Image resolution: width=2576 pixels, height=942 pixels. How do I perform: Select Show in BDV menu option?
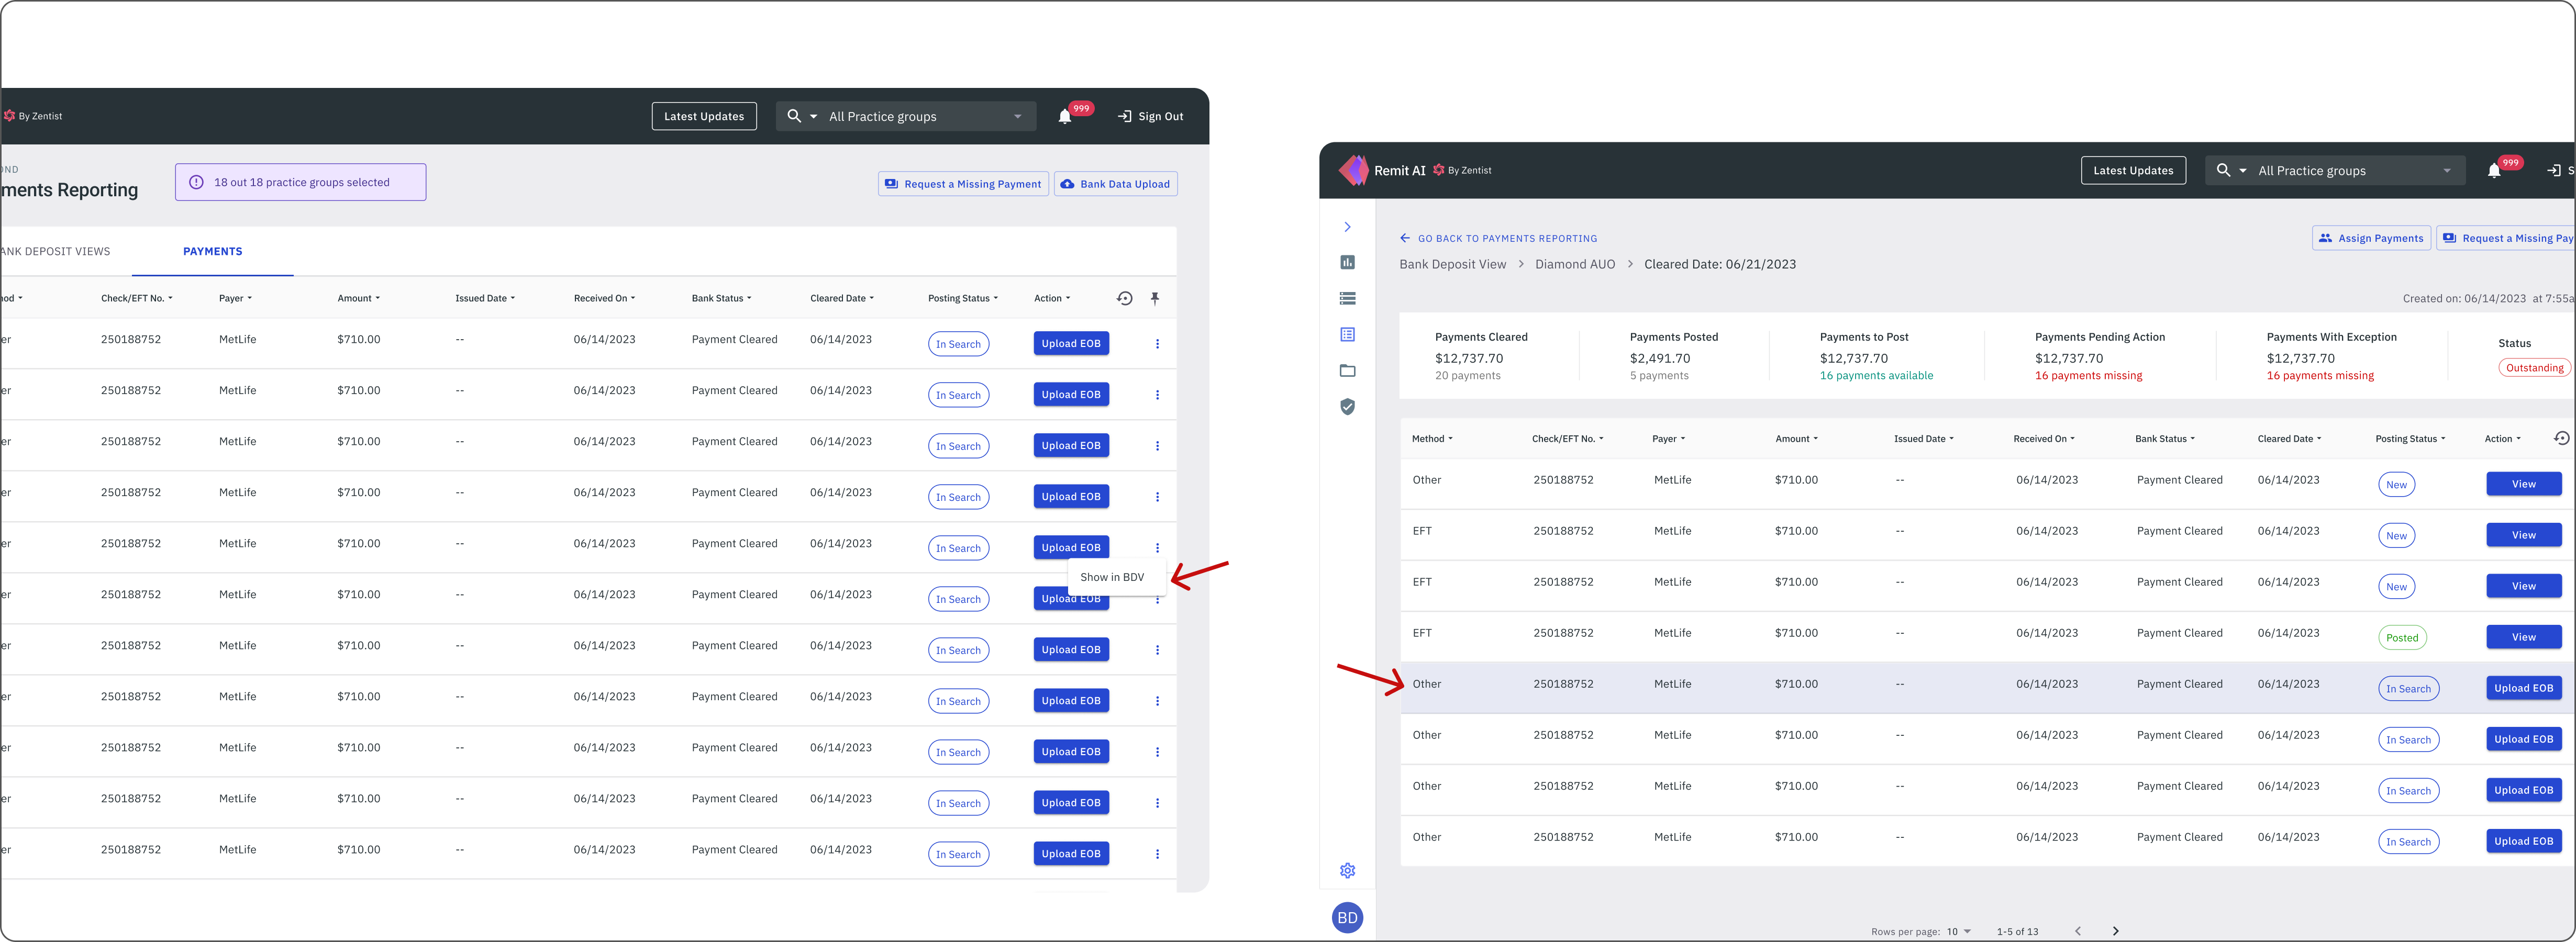(1112, 577)
